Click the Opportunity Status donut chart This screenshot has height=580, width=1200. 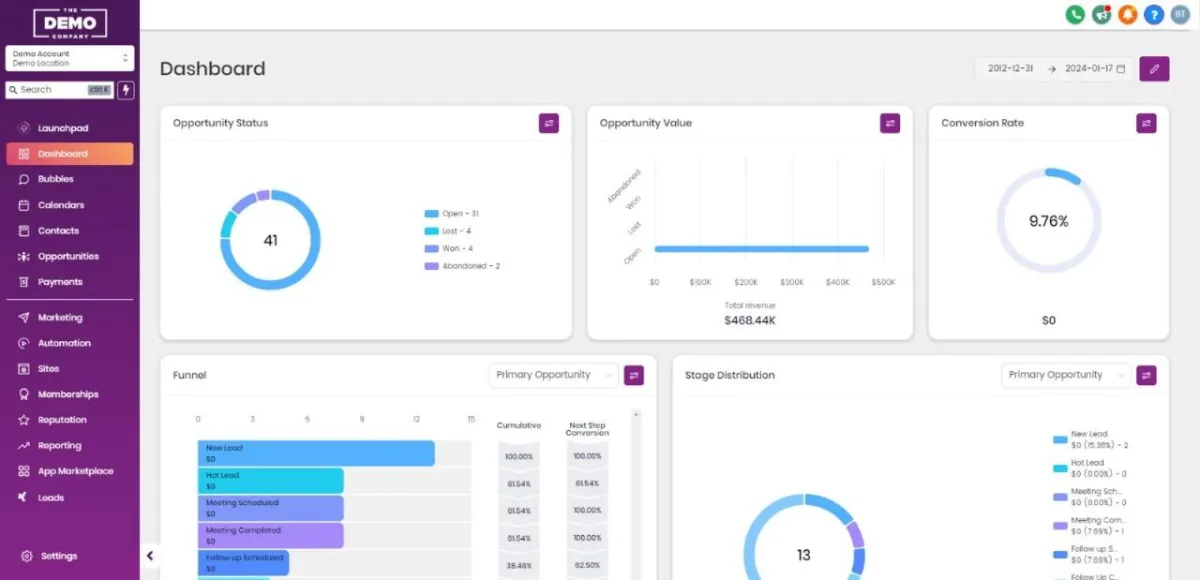point(271,240)
